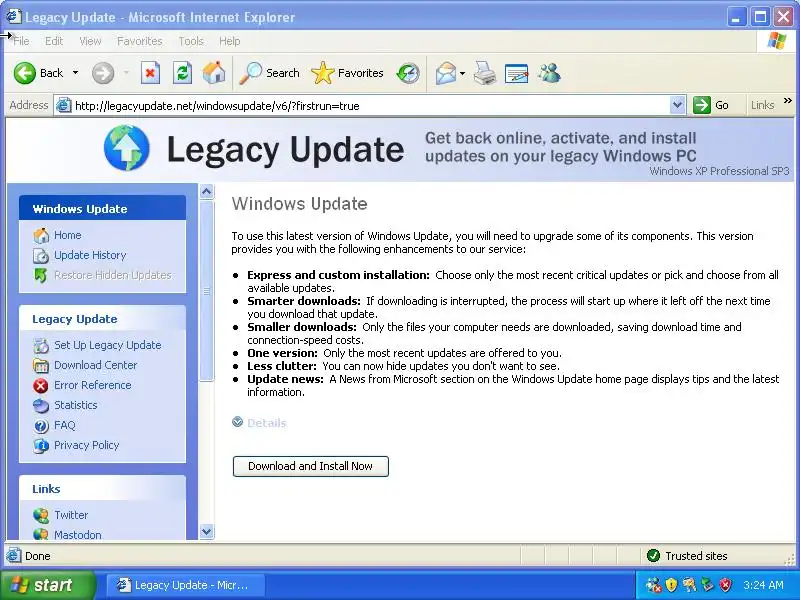
Task: Click the Refresh page icon
Action: (182, 73)
